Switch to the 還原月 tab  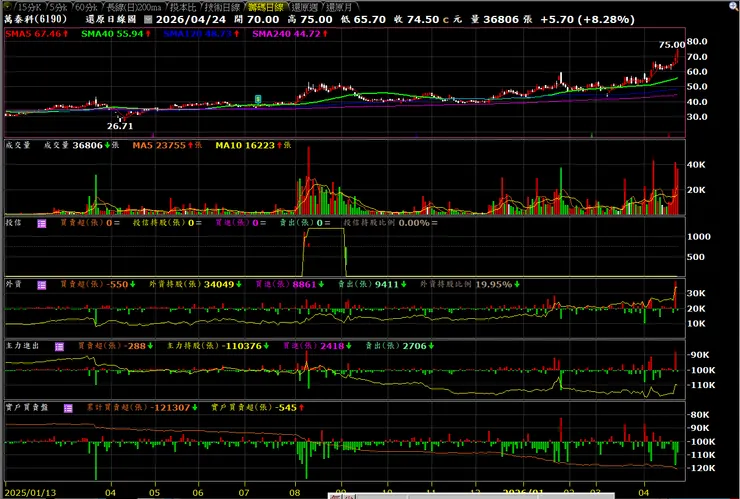(x=339, y=7)
